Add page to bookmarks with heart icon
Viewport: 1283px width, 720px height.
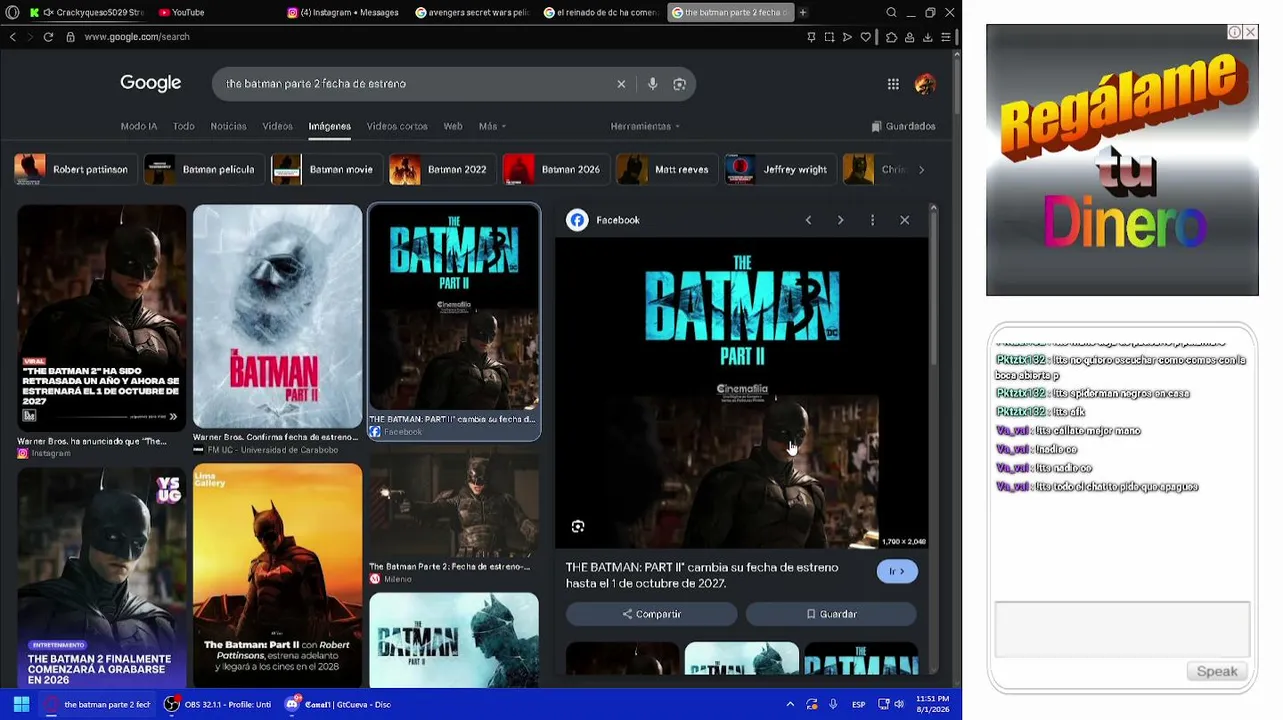tap(866, 37)
